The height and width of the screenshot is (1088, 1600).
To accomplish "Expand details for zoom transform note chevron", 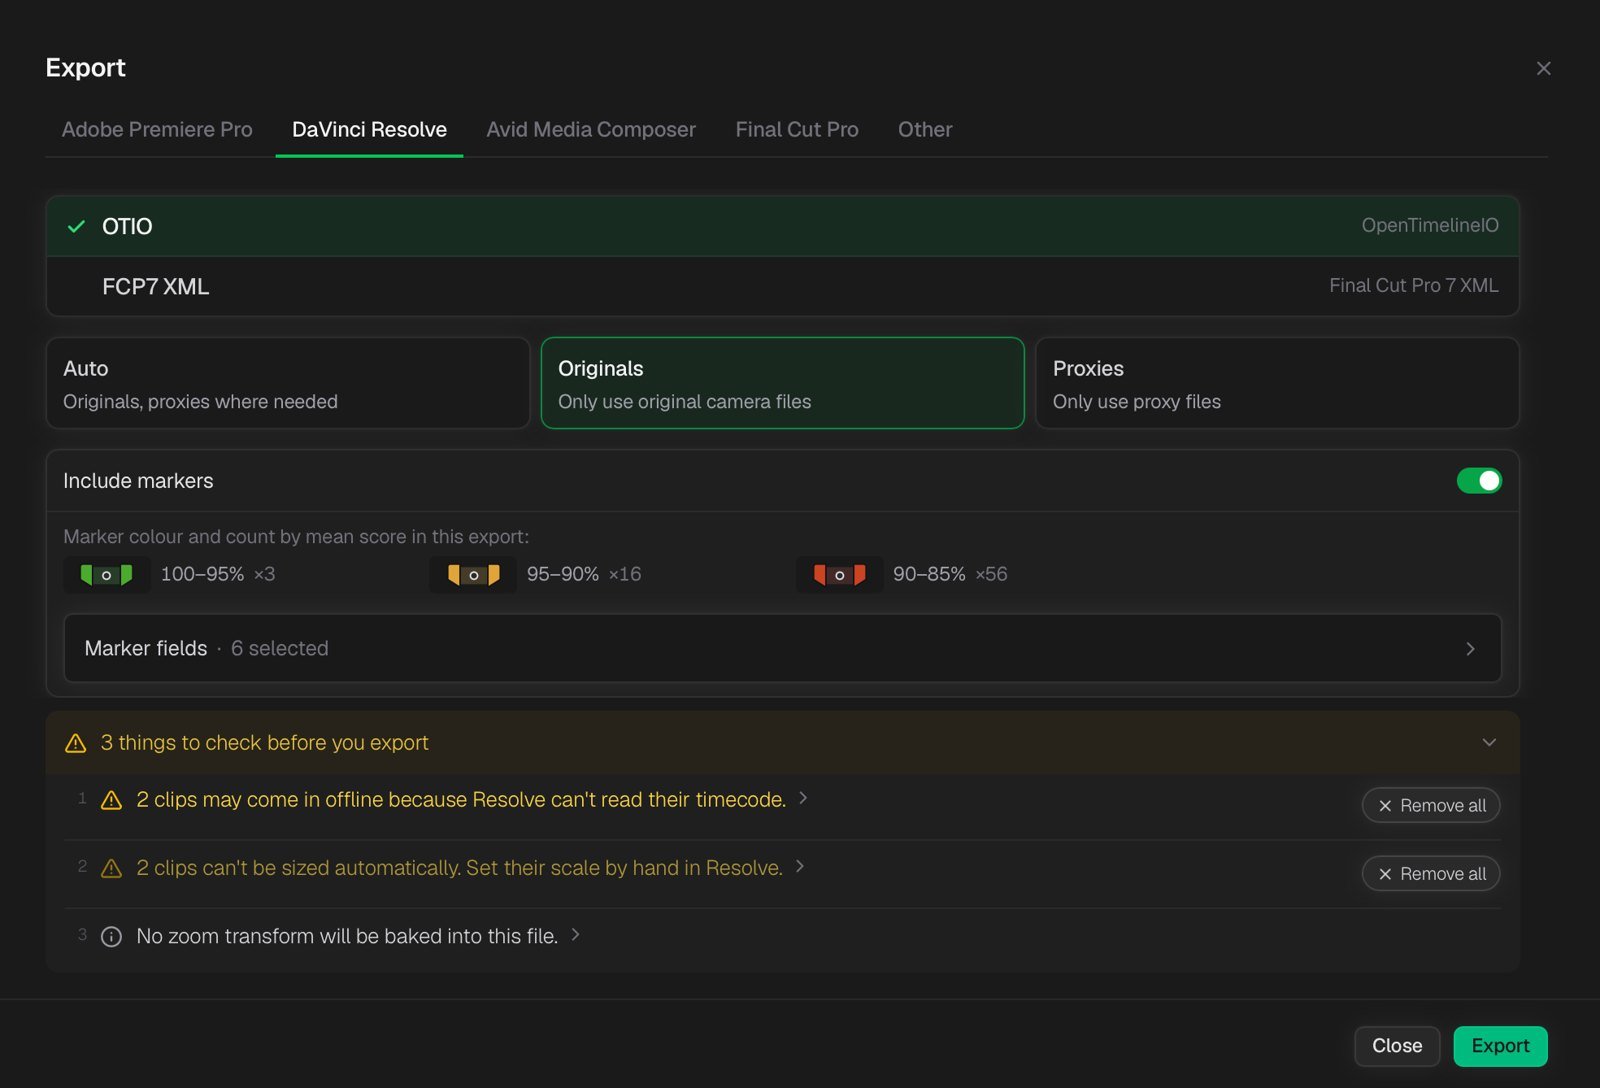I will (x=575, y=935).
